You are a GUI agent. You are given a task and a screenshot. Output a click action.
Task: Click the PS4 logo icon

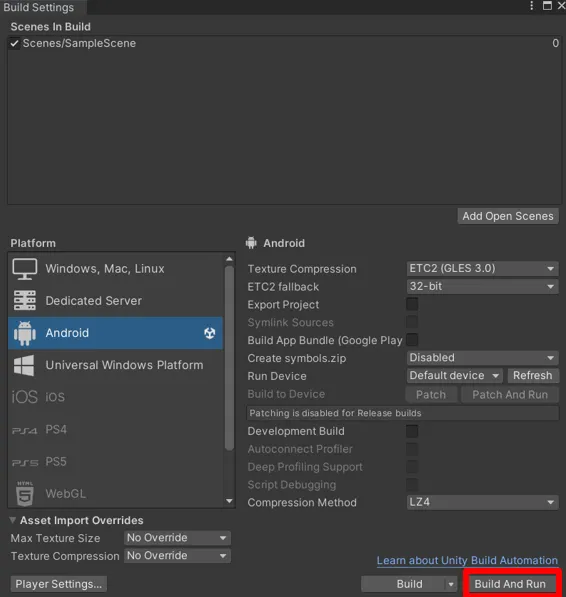(25, 431)
